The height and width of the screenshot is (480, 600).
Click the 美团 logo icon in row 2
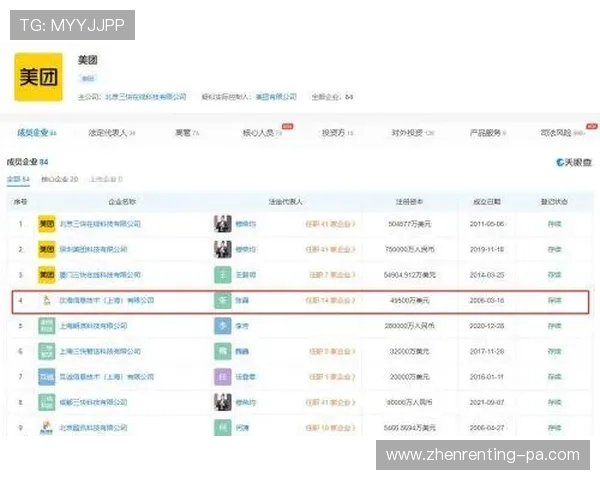[x=47, y=250]
